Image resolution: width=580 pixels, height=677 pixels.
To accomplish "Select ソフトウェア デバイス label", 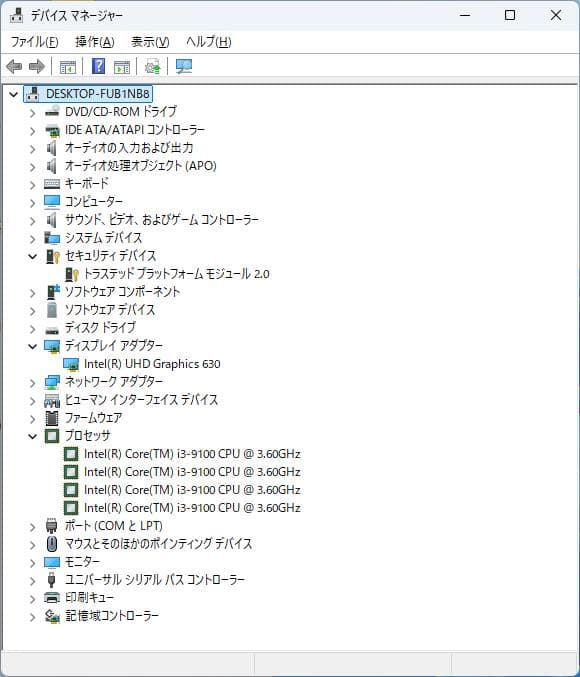I will tap(110, 310).
